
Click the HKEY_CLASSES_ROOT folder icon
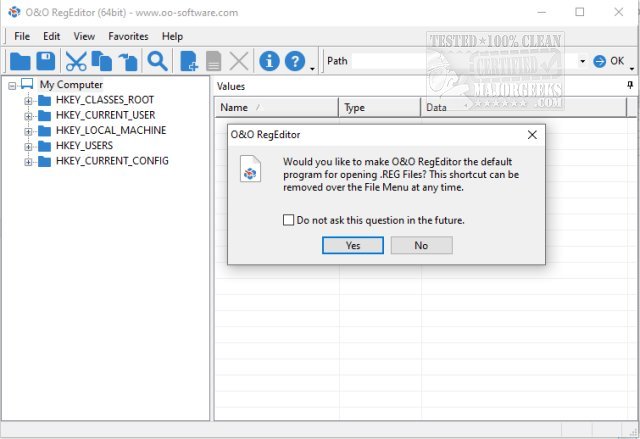pyautogui.click(x=44, y=100)
